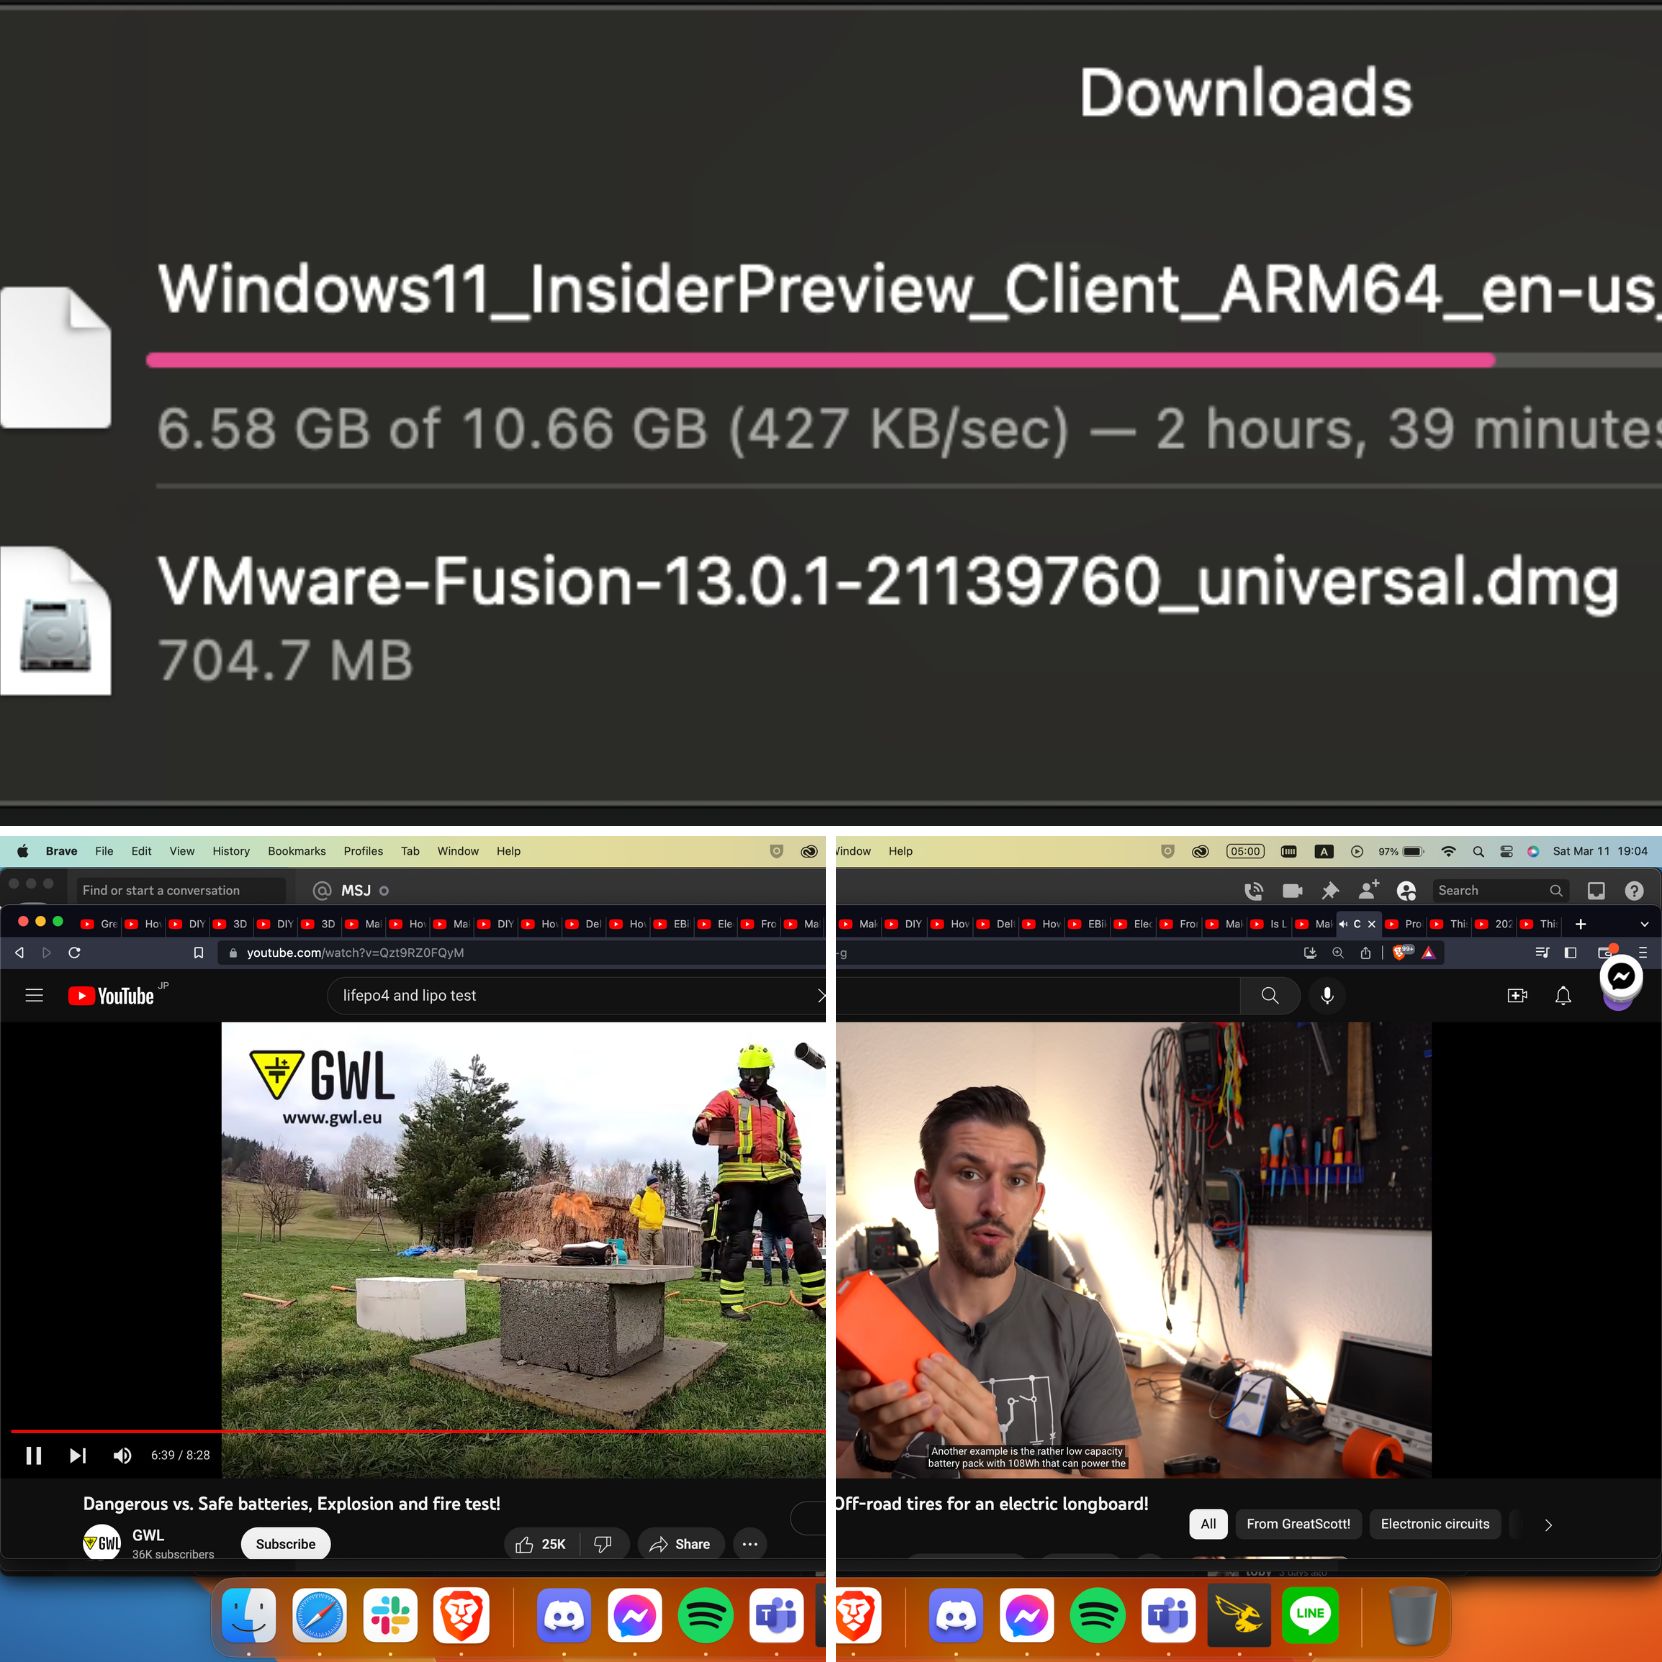Viewport: 1662px width, 1662px height.
Task: Click the zoom magnifier in address bar
Action: [1337, 953]
